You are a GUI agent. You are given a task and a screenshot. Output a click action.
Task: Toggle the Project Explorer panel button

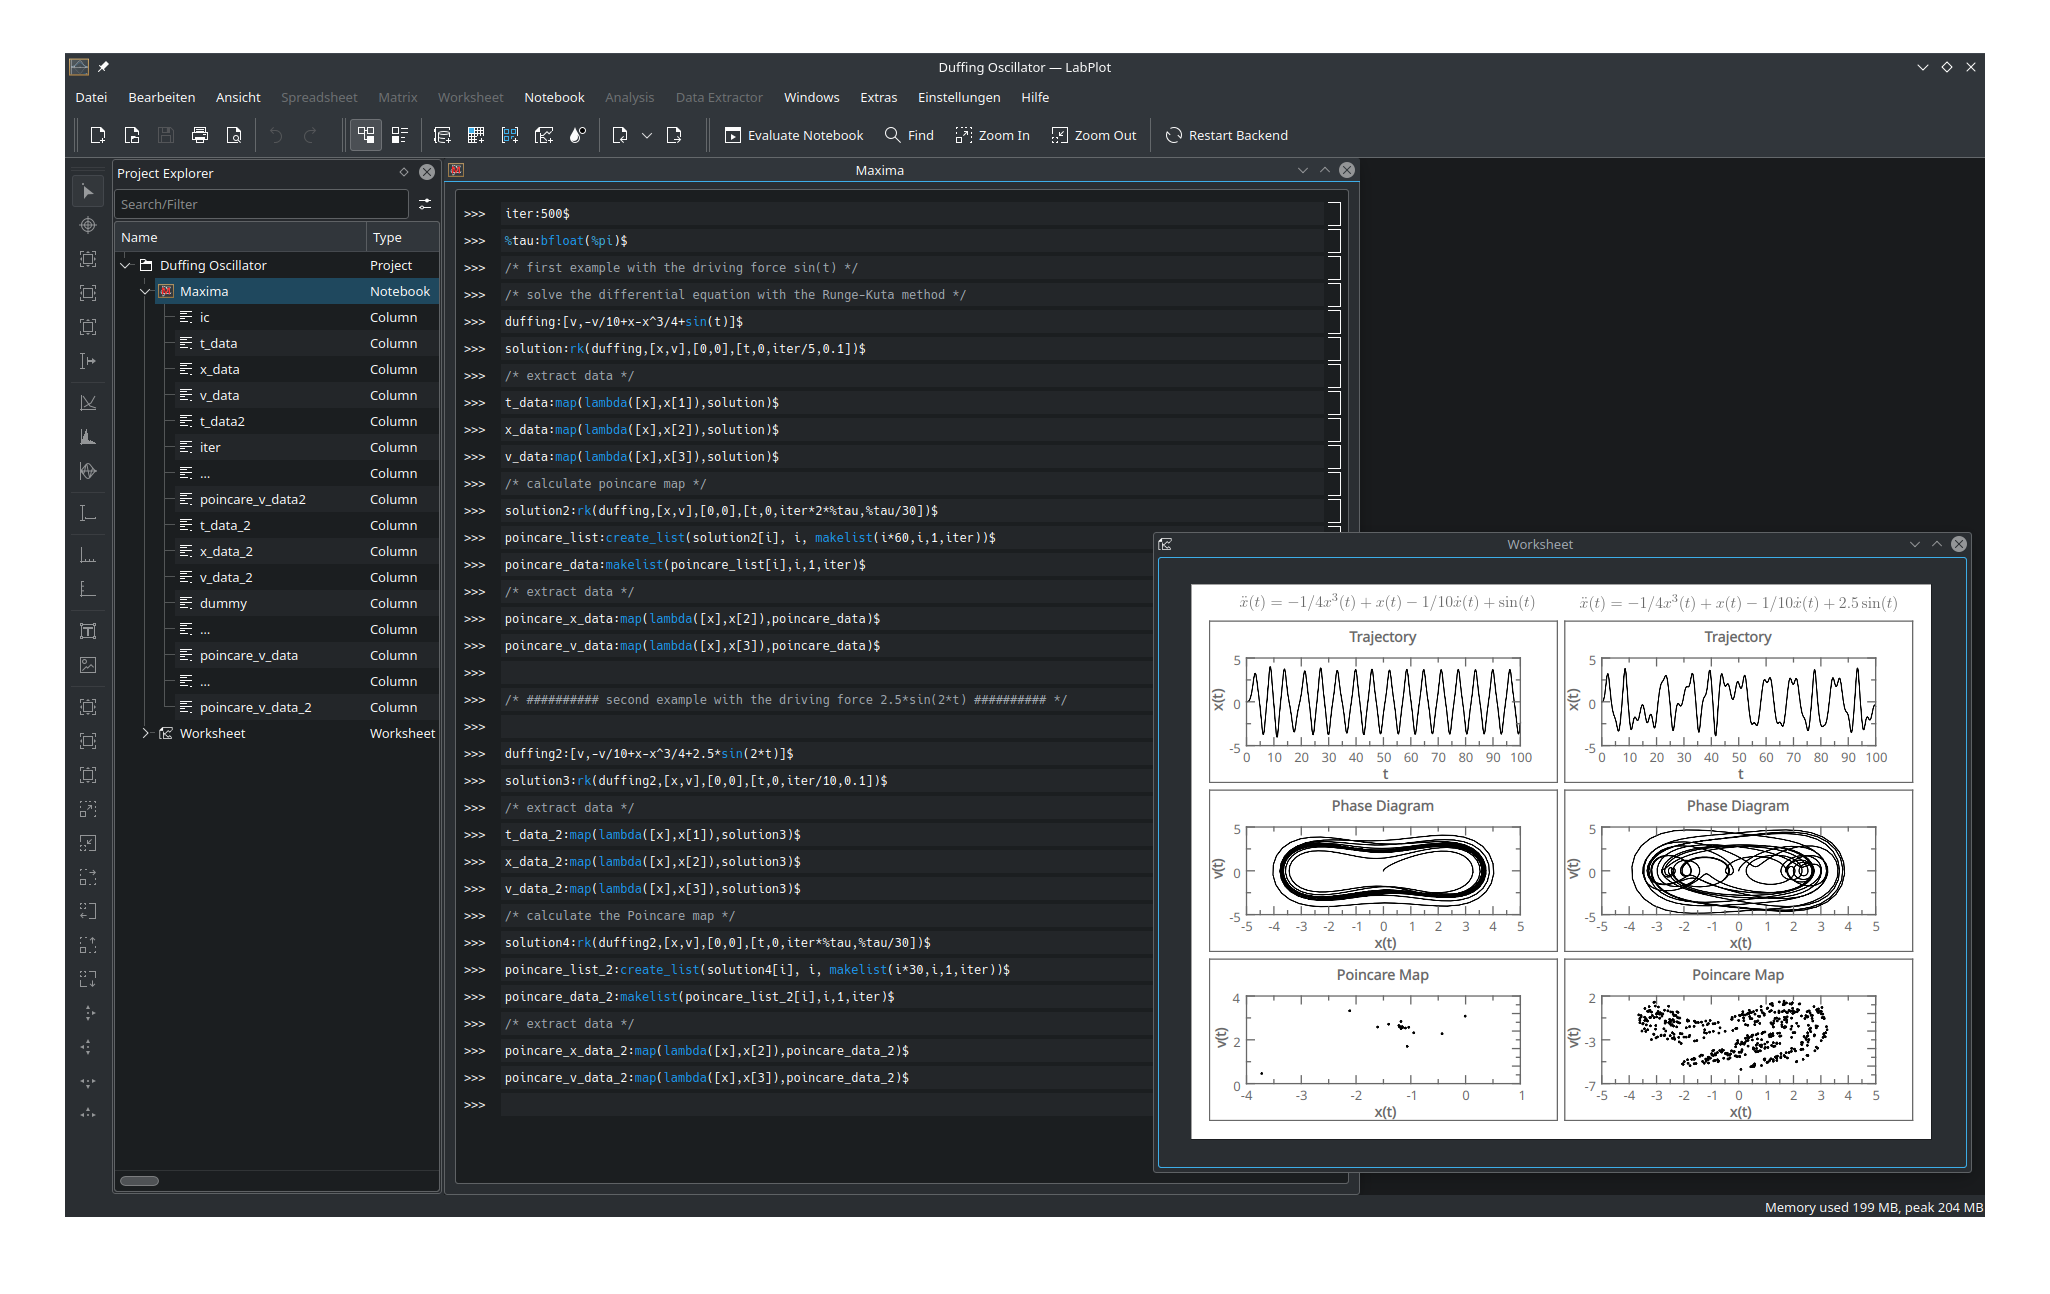click(x=366, y=135)
